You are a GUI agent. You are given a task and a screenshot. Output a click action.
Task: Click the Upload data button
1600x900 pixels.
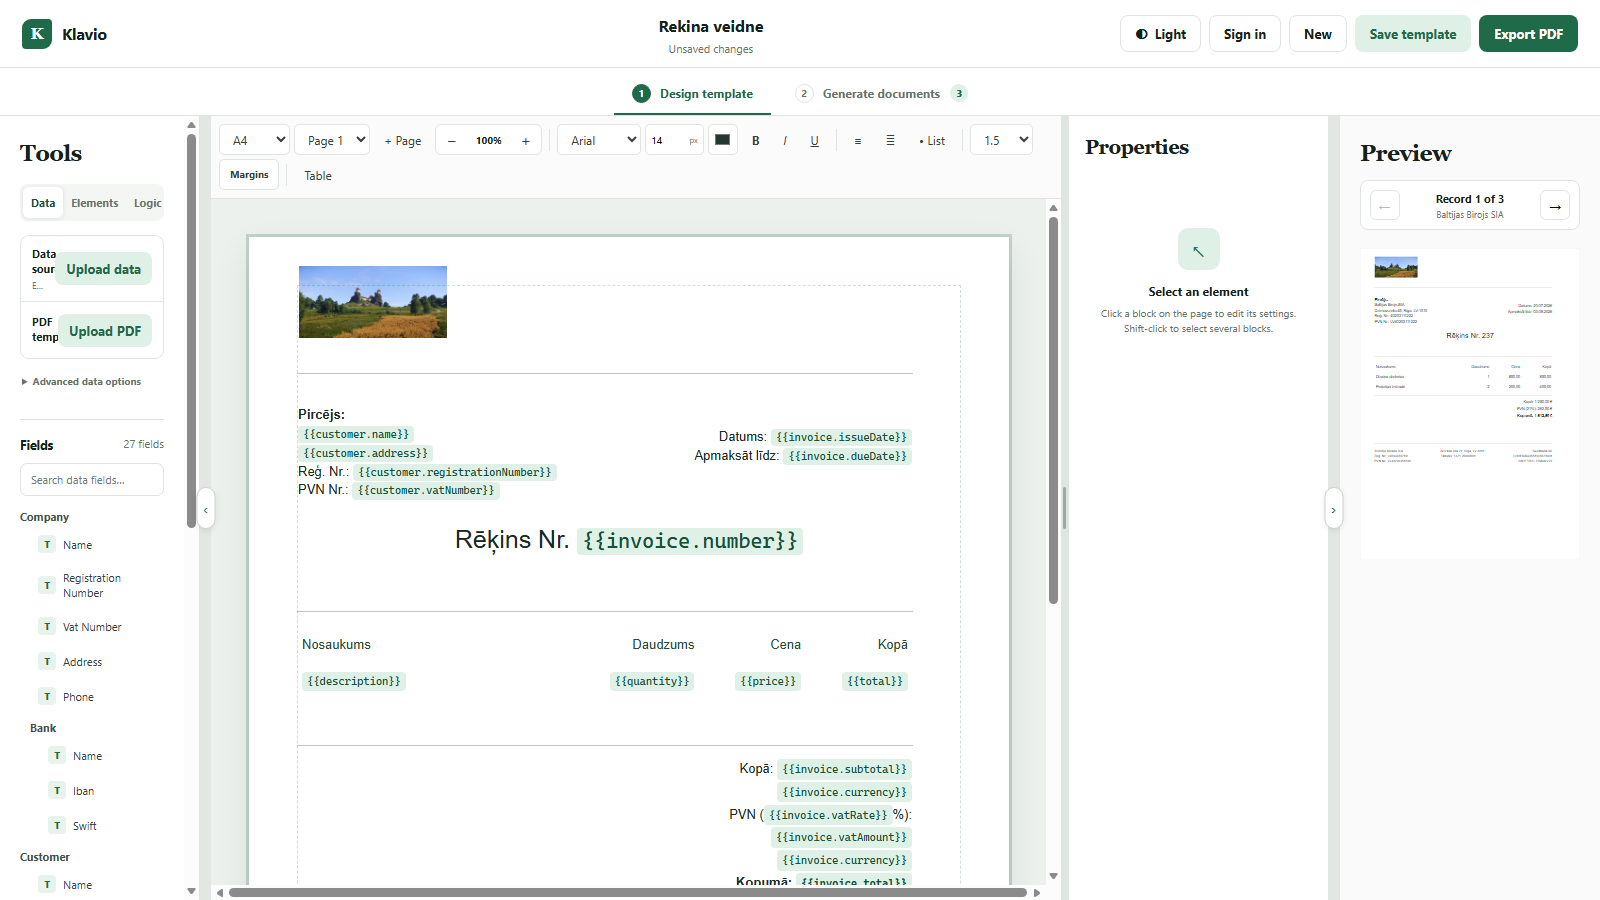tap(104, 269)
